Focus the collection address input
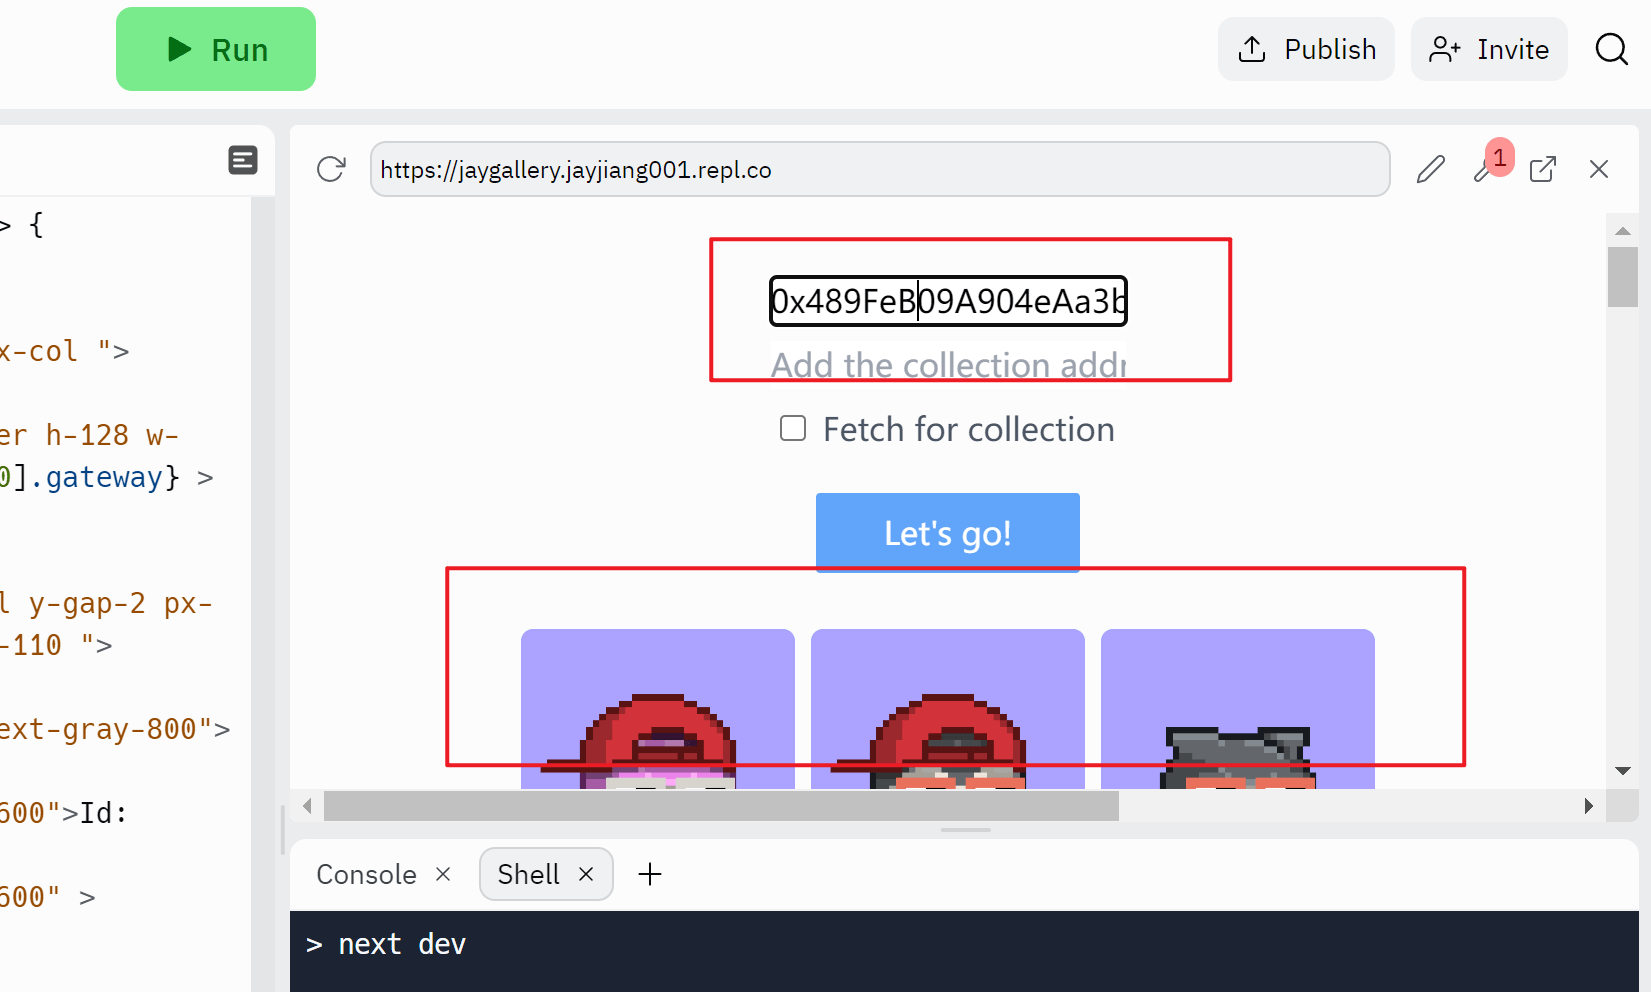 tap(948, 364)
